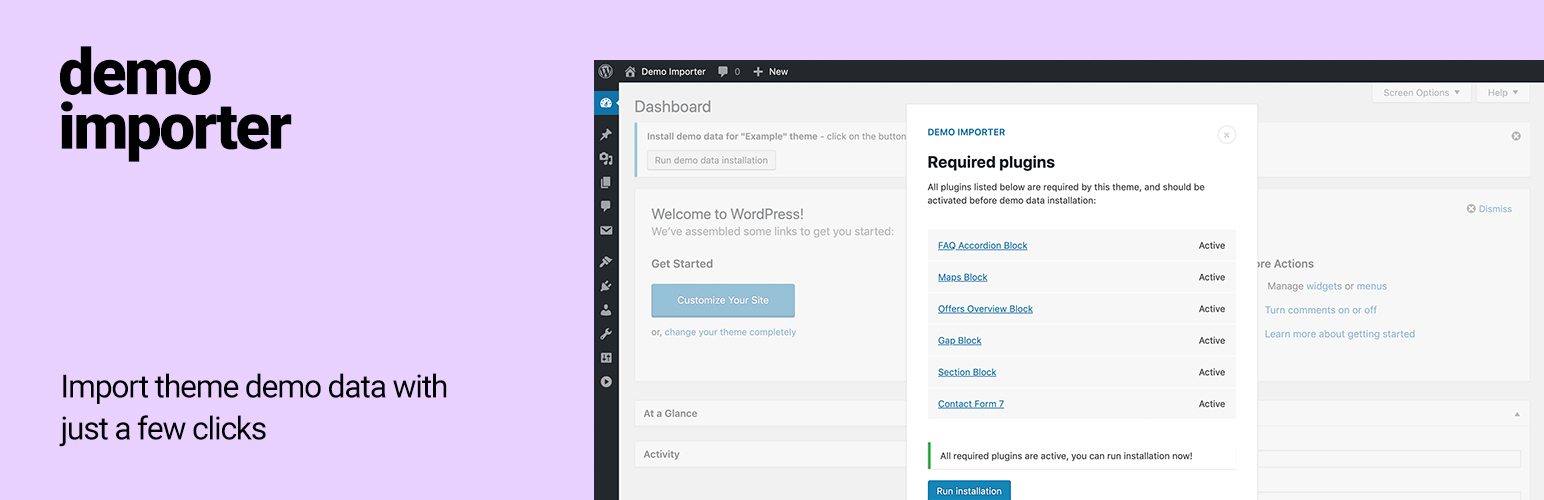Open the WordPress logo menu
This screenshot has width=1544, height=500.
pos(606,71)
